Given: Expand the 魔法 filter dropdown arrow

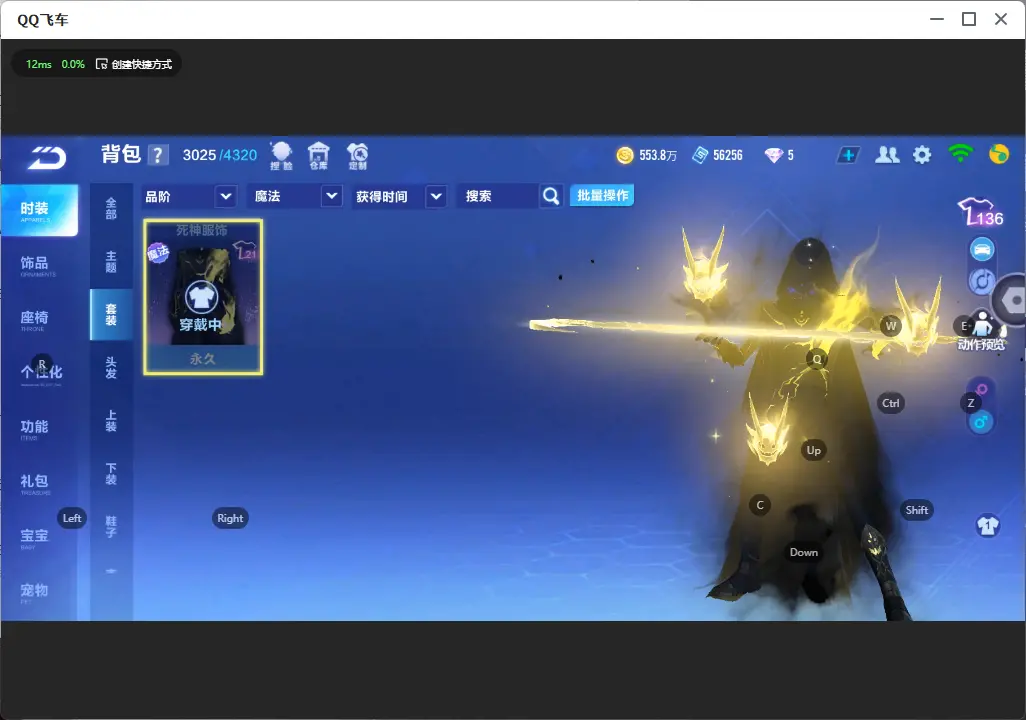Looking at the screenshot, I should (332, 196).
